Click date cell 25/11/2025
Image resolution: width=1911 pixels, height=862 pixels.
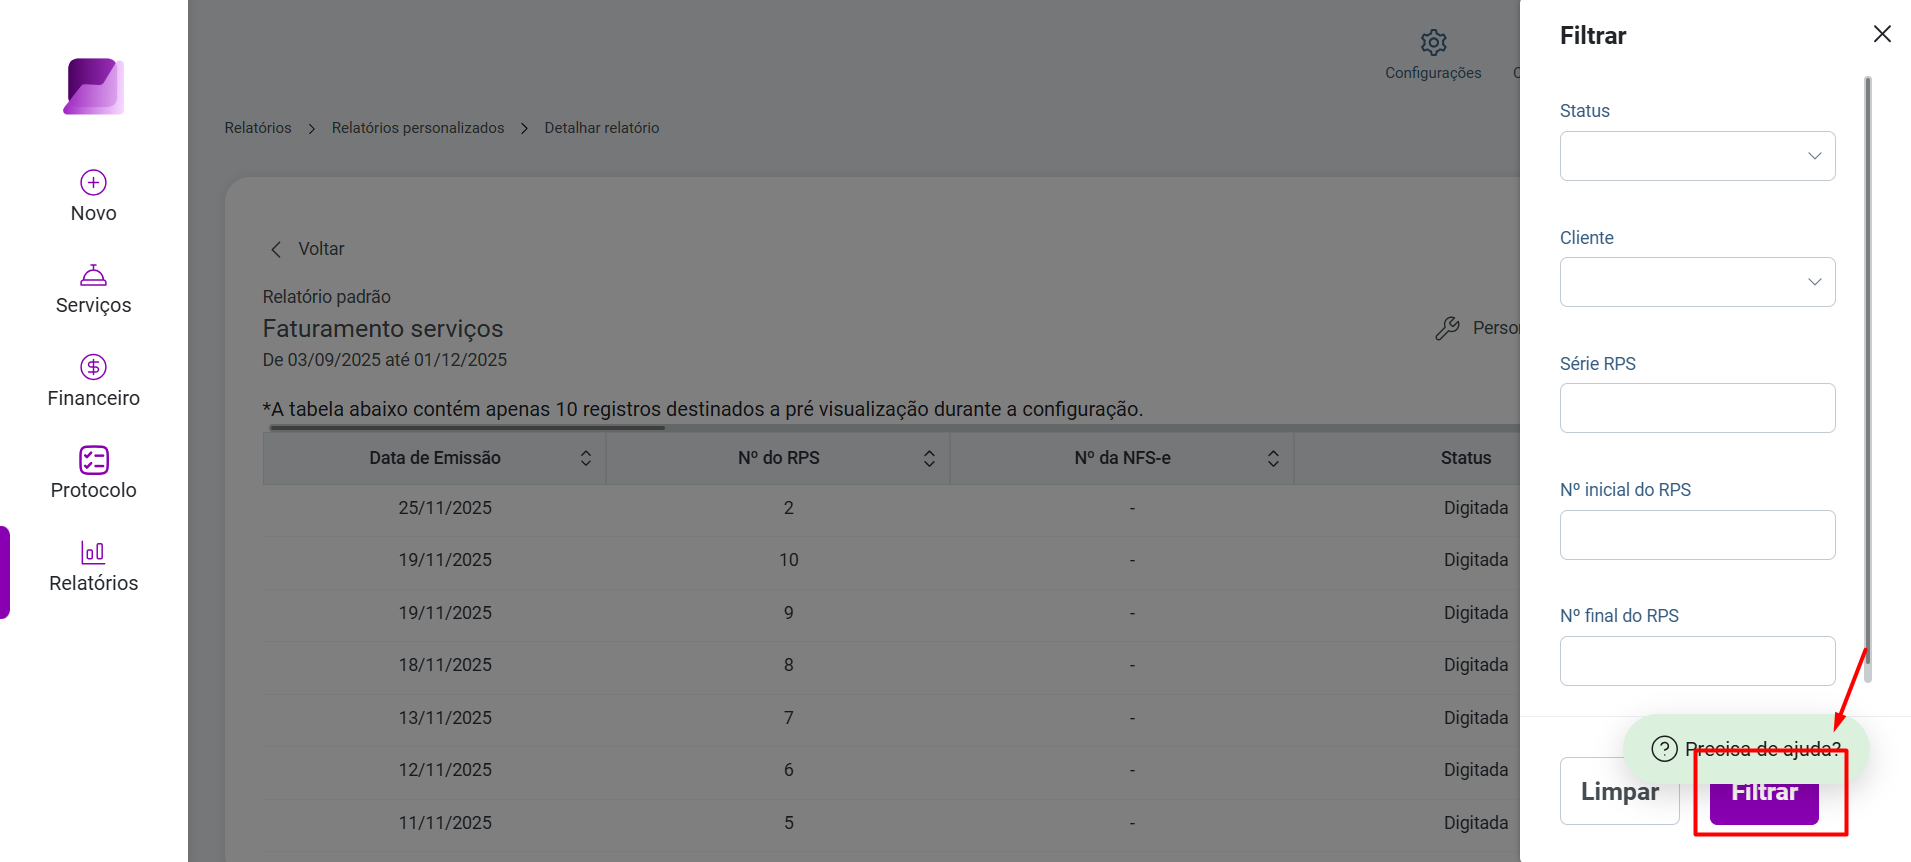point(445,508)
